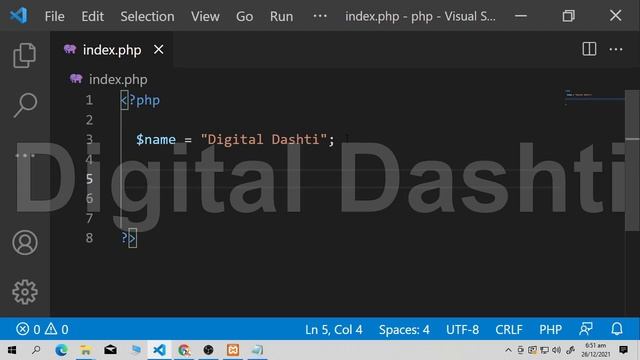Launch Microsoft Edge from the taskbar

61,350
